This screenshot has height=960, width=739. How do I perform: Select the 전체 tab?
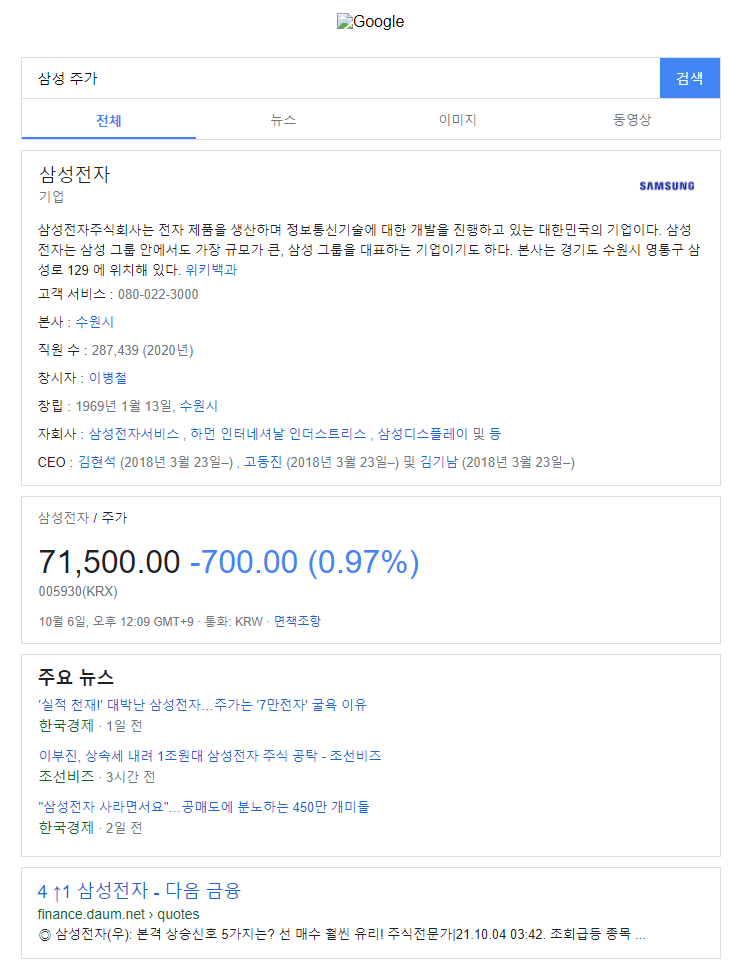click(x=109, y=120)
